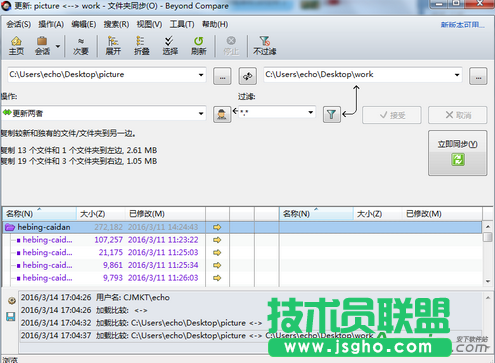495x363 pixels.
Task: Open the dropdown arrow beside Sessions (会话)
Action: click(58, 46)
